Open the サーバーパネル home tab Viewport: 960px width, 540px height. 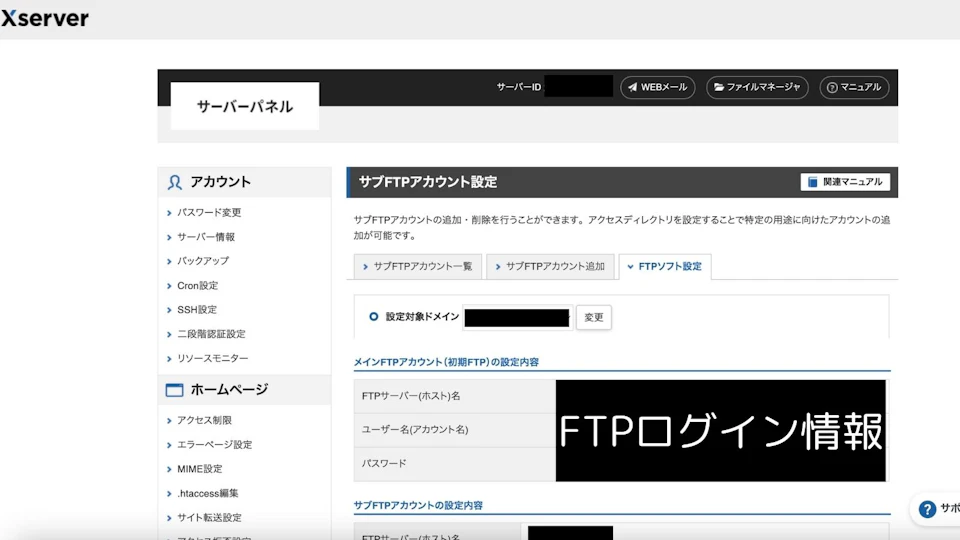coord(245,107)
